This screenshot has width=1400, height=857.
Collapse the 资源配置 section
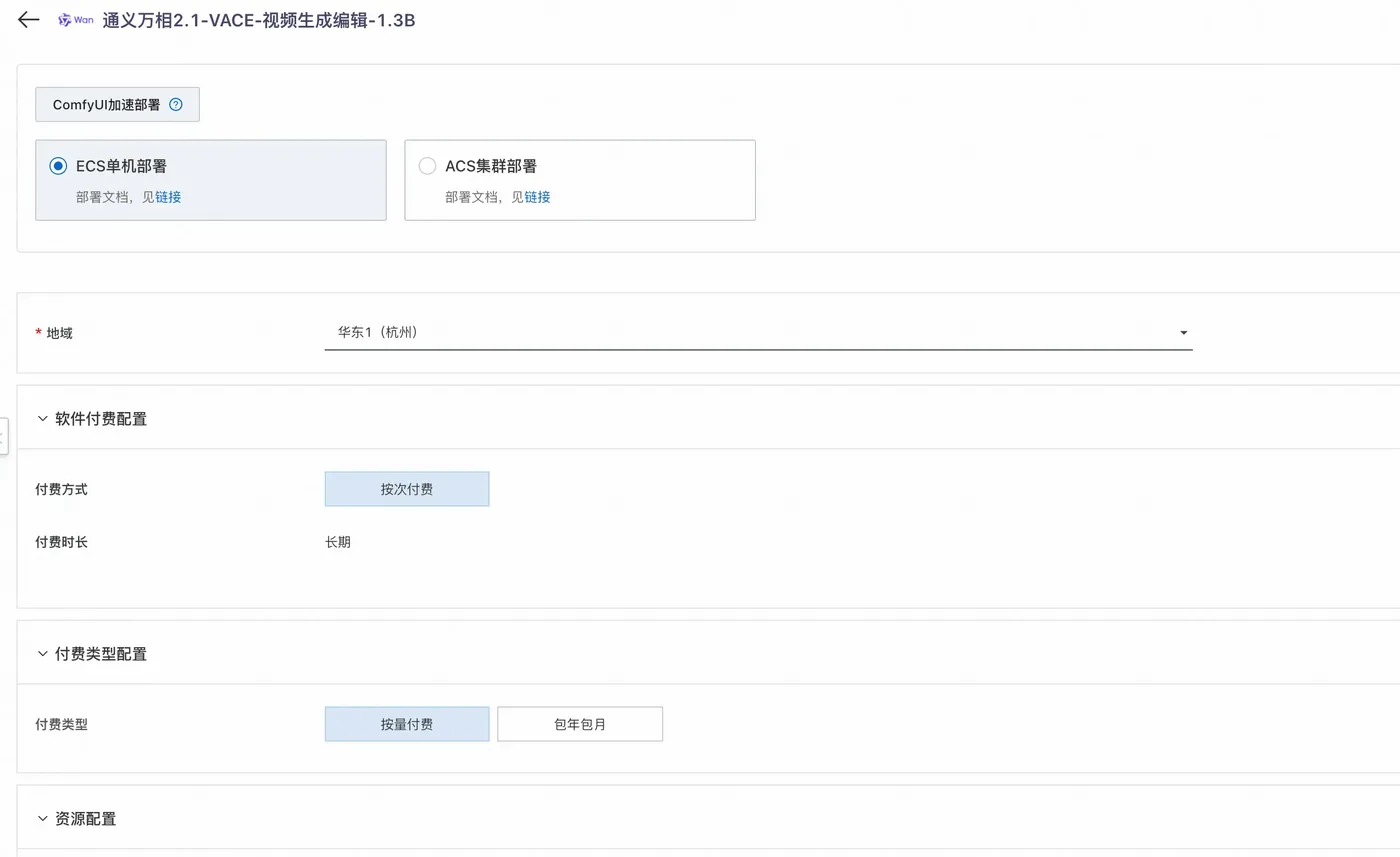pyautogui.click(x=42, y=819)
